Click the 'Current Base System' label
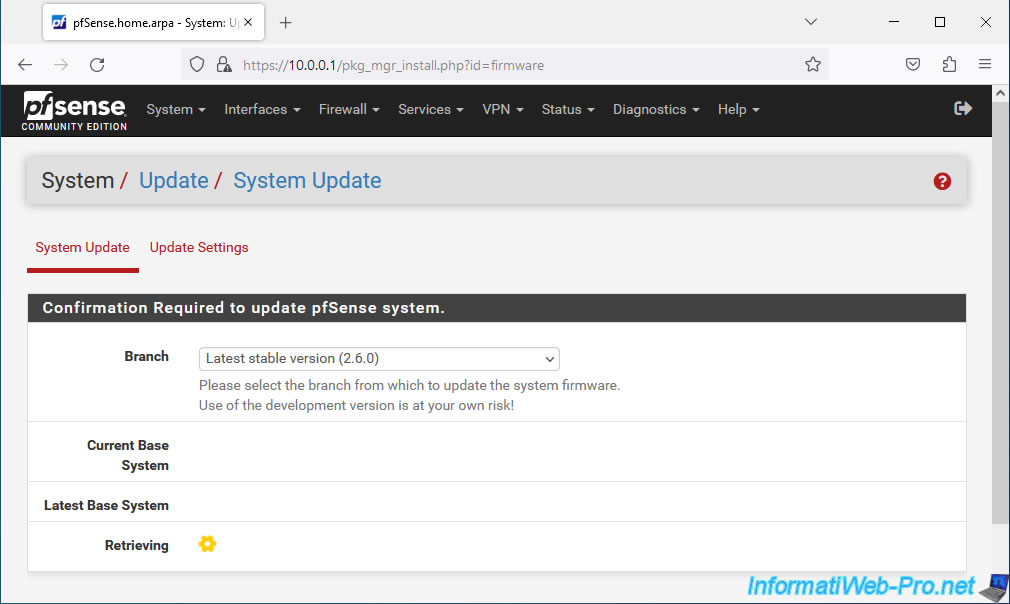This screenshot has width=1010, height=604. pyautogui.click(x=128, y=455)
